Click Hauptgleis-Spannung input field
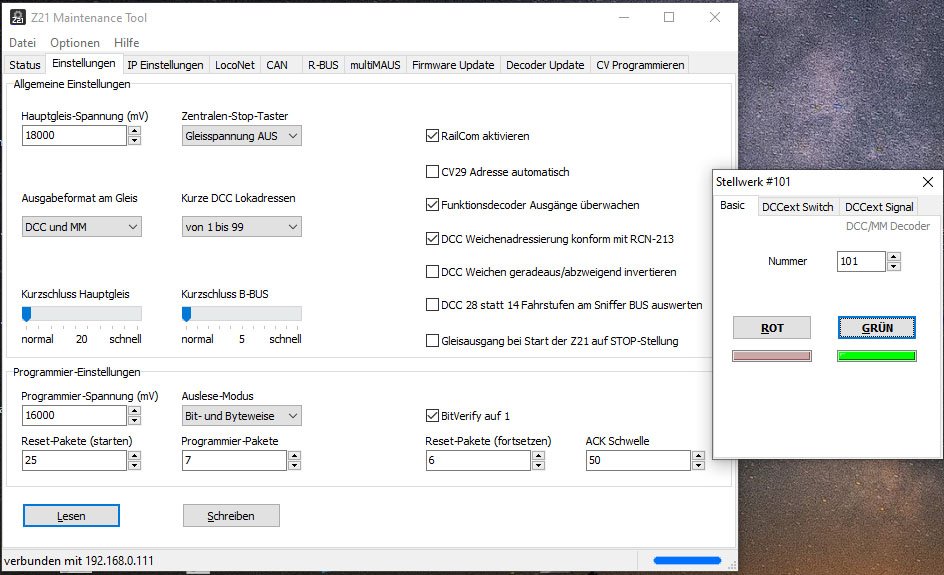The height and width of the screenshot is (575, 944). tap(74, 135)
